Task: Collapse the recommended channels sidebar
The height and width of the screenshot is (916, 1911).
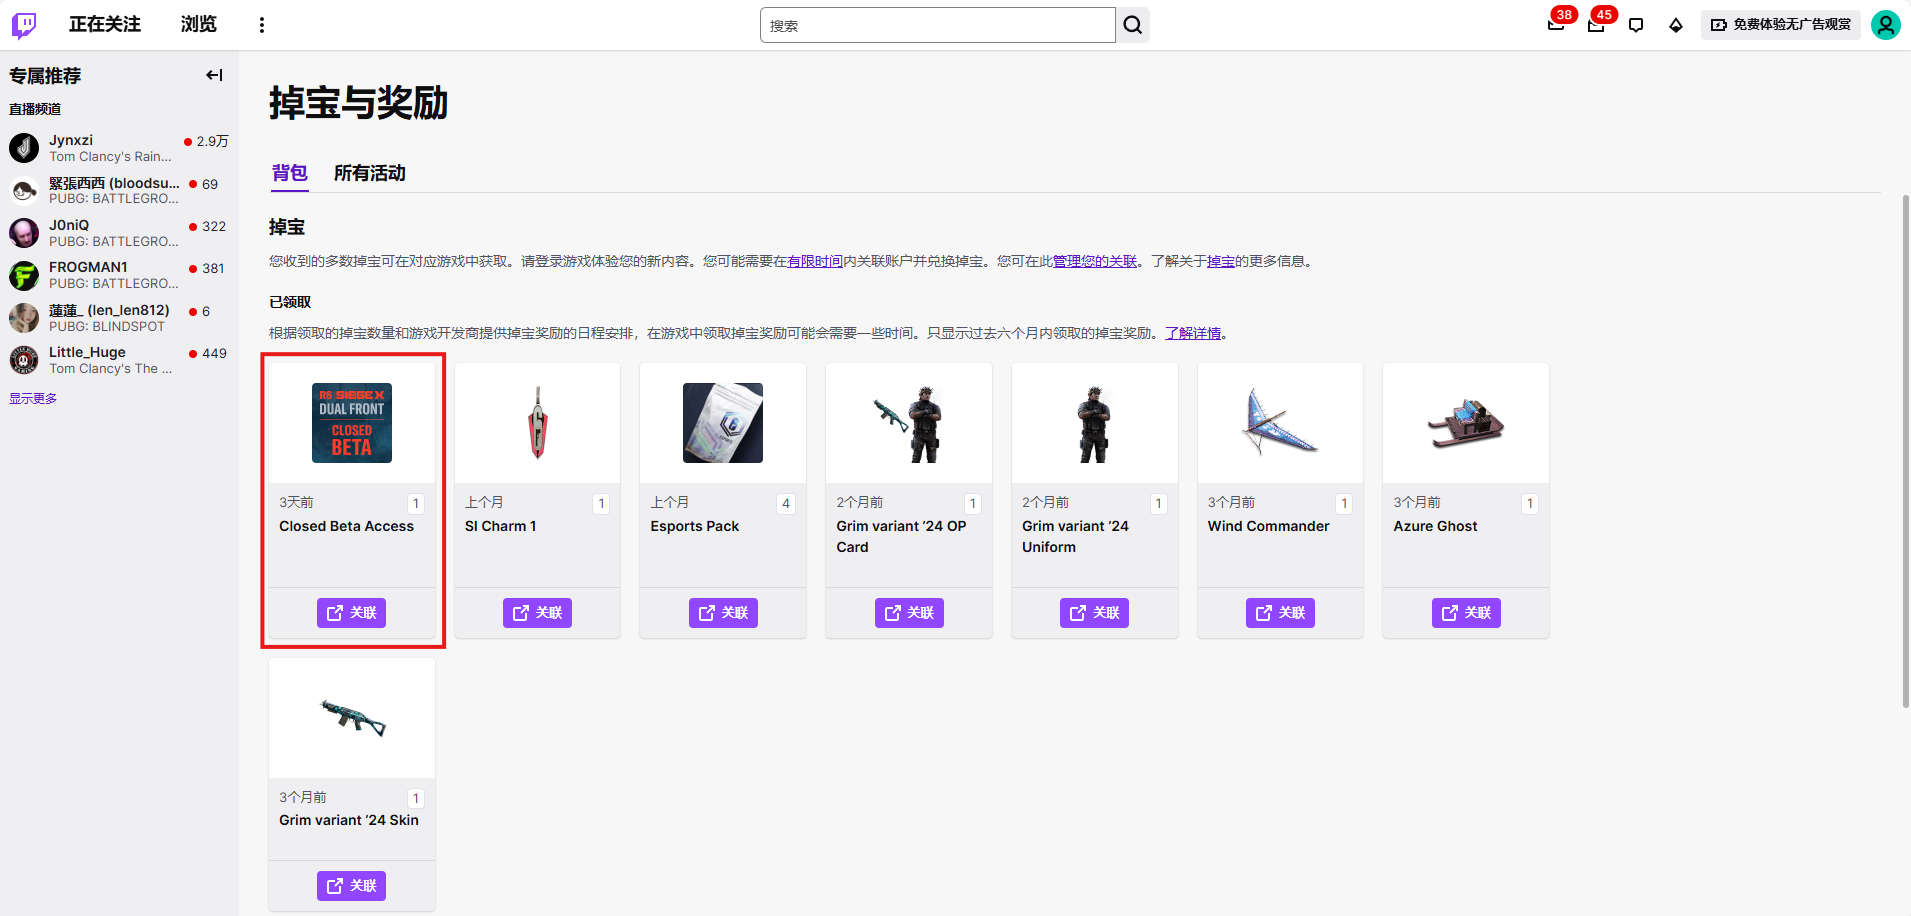Action: (214, 75)
